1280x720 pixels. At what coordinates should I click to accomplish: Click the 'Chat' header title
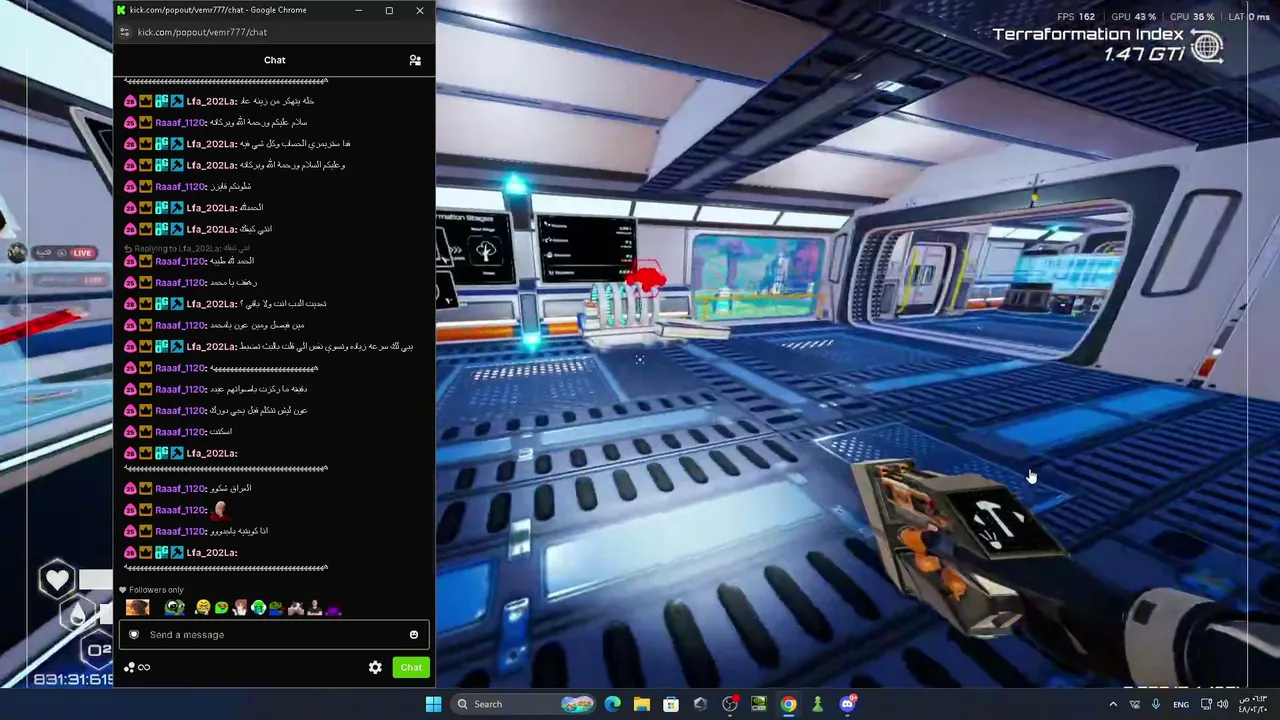(x=274, y=60)
